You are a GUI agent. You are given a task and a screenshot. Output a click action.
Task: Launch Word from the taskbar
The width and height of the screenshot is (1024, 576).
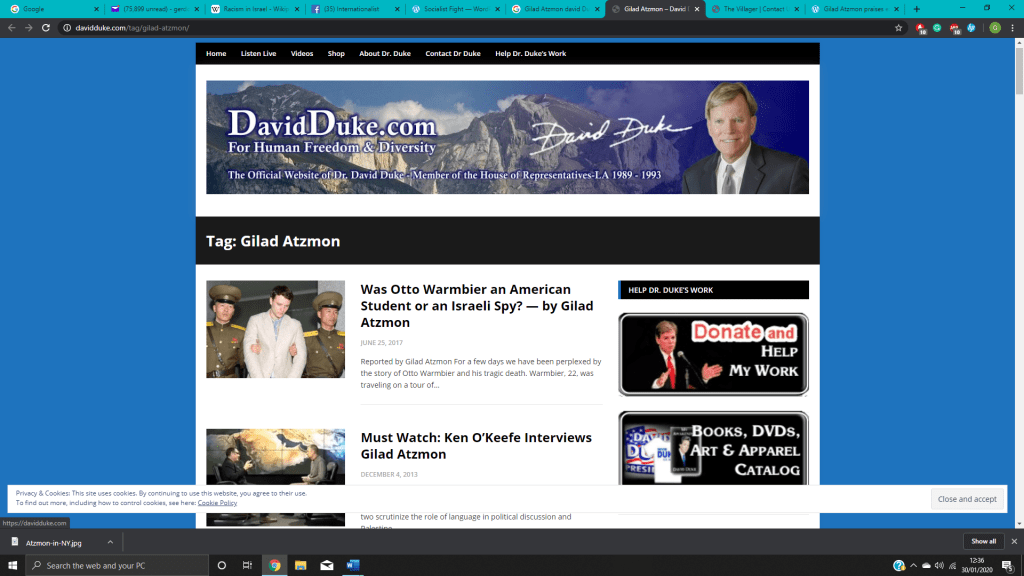pyautogui.click(x=352, y=565)
